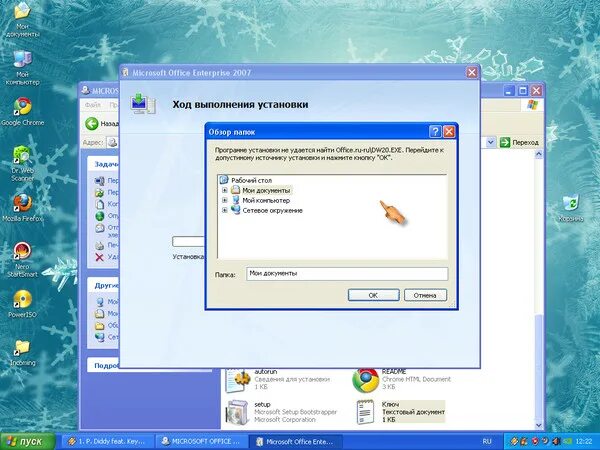Viewport: 600px width, 450px height.
Task: Click the Сетевое окружение network icon in tree
Action: pyautogui.click(x=235, y=210)
